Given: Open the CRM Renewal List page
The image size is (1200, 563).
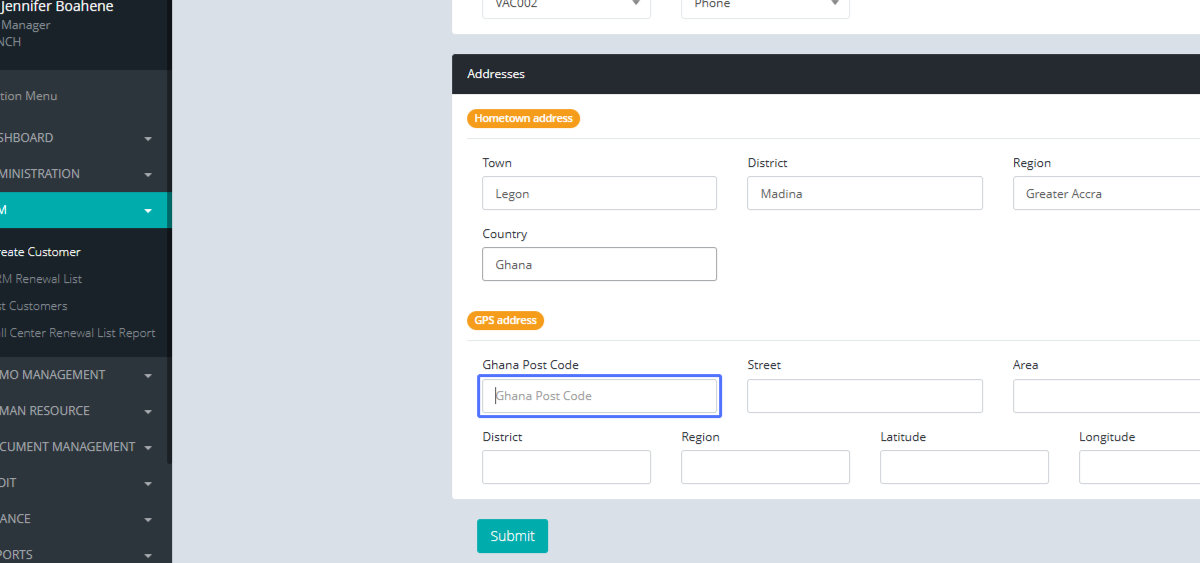Looking at the screenshot, I should pyautogui.click(x=42, y=279).
